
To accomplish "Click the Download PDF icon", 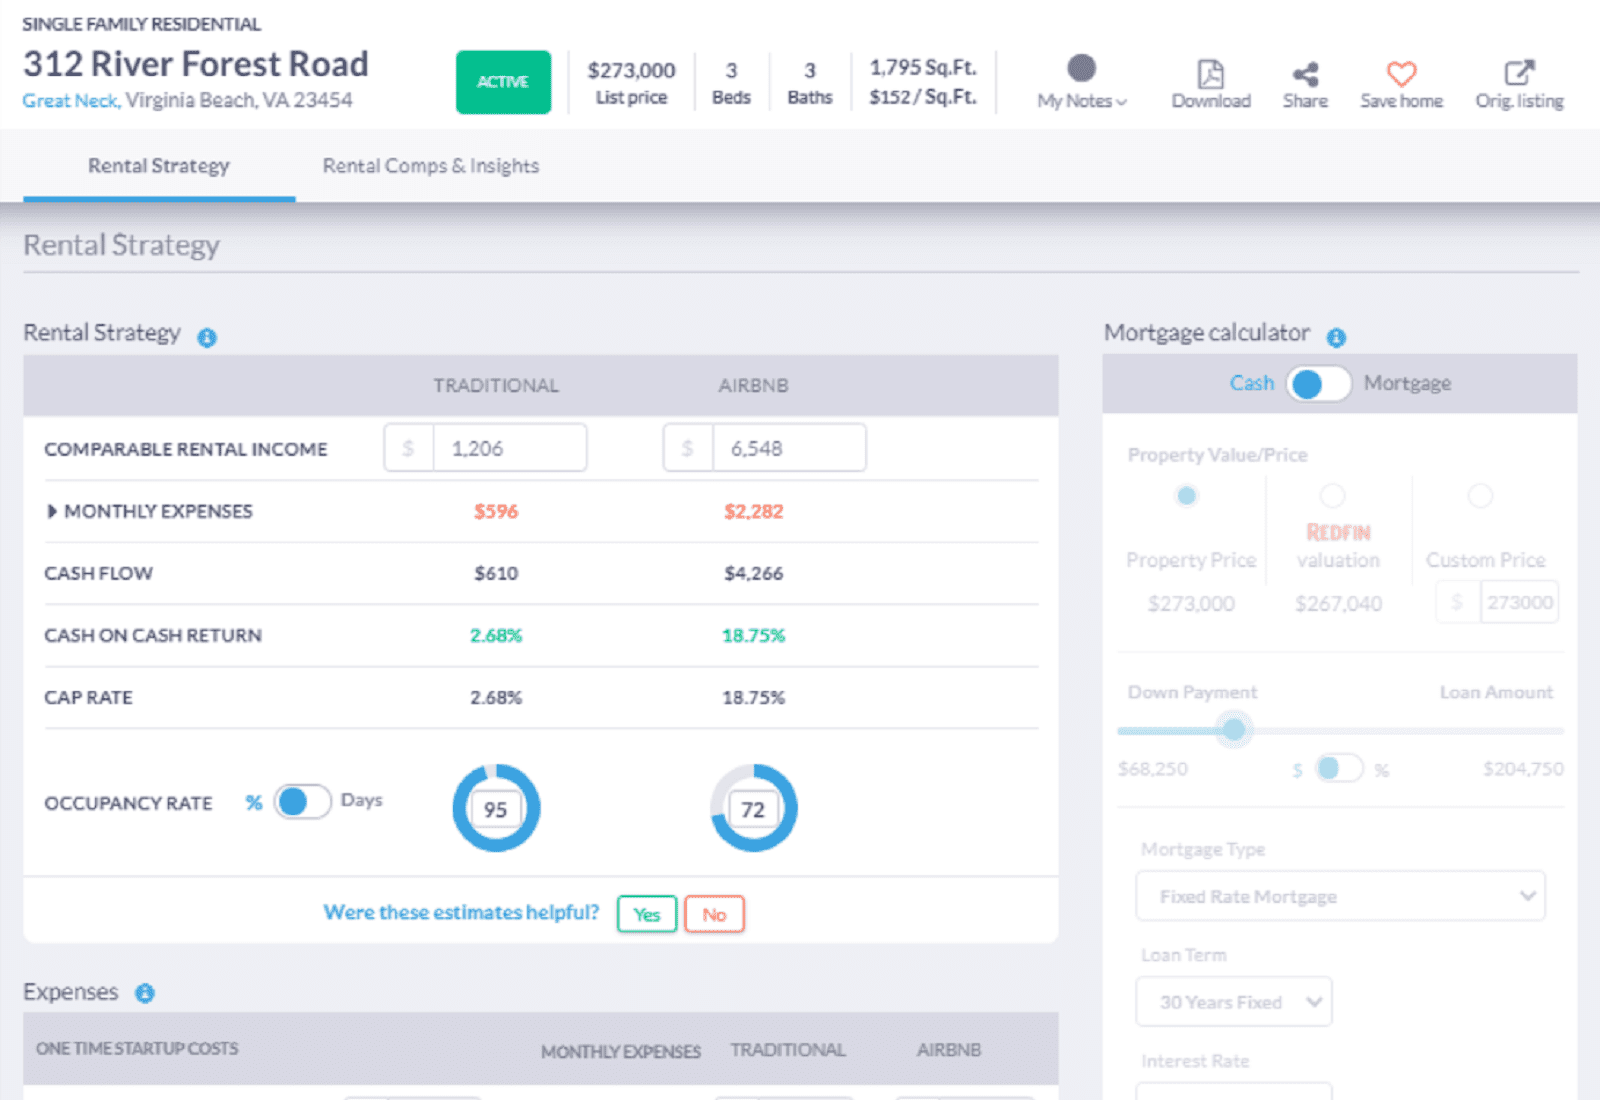I will click(x=1210, y=75).
